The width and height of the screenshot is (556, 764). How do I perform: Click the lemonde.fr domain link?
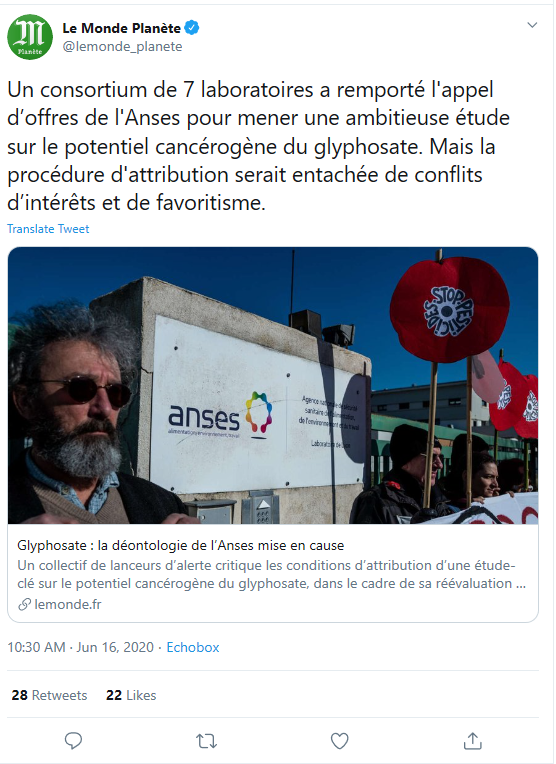(x=68, y=605)
